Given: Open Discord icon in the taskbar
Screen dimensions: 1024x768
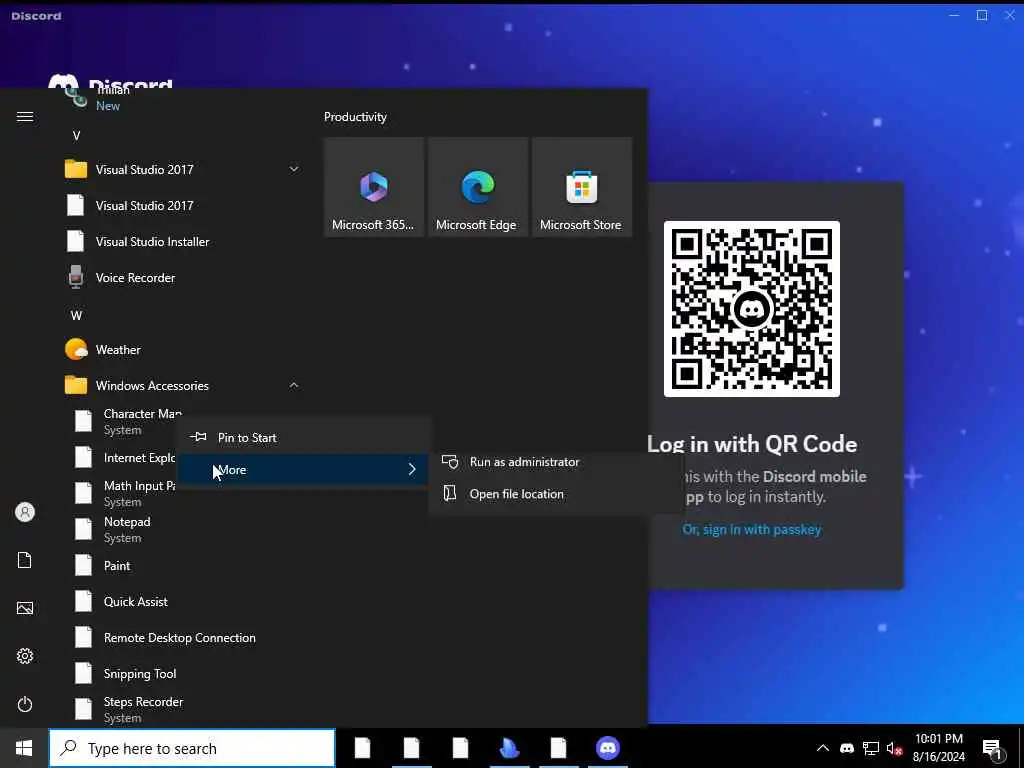Looking at the screenshot, I should click(x=608, y=748).
